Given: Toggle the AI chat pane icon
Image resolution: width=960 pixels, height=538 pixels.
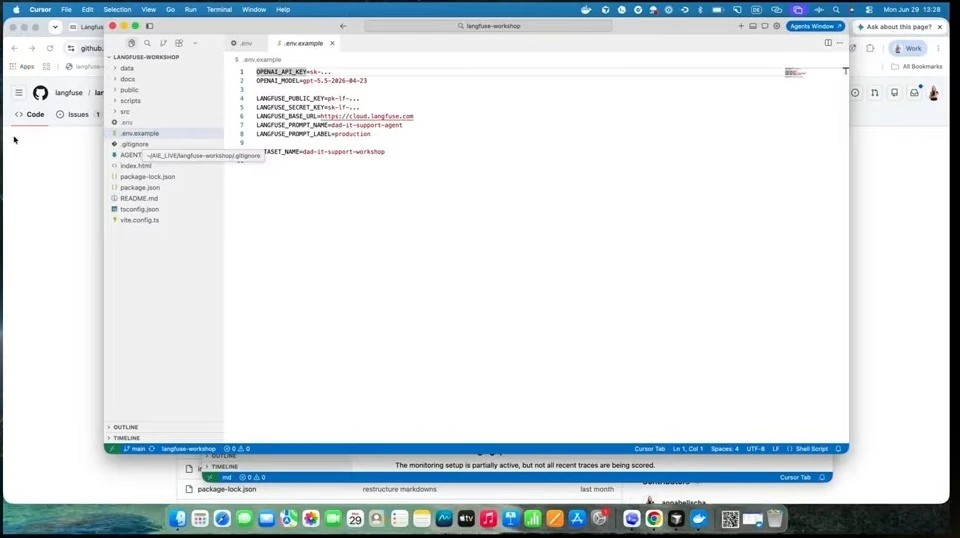Looking at the screenshot, I should [765, 26].
